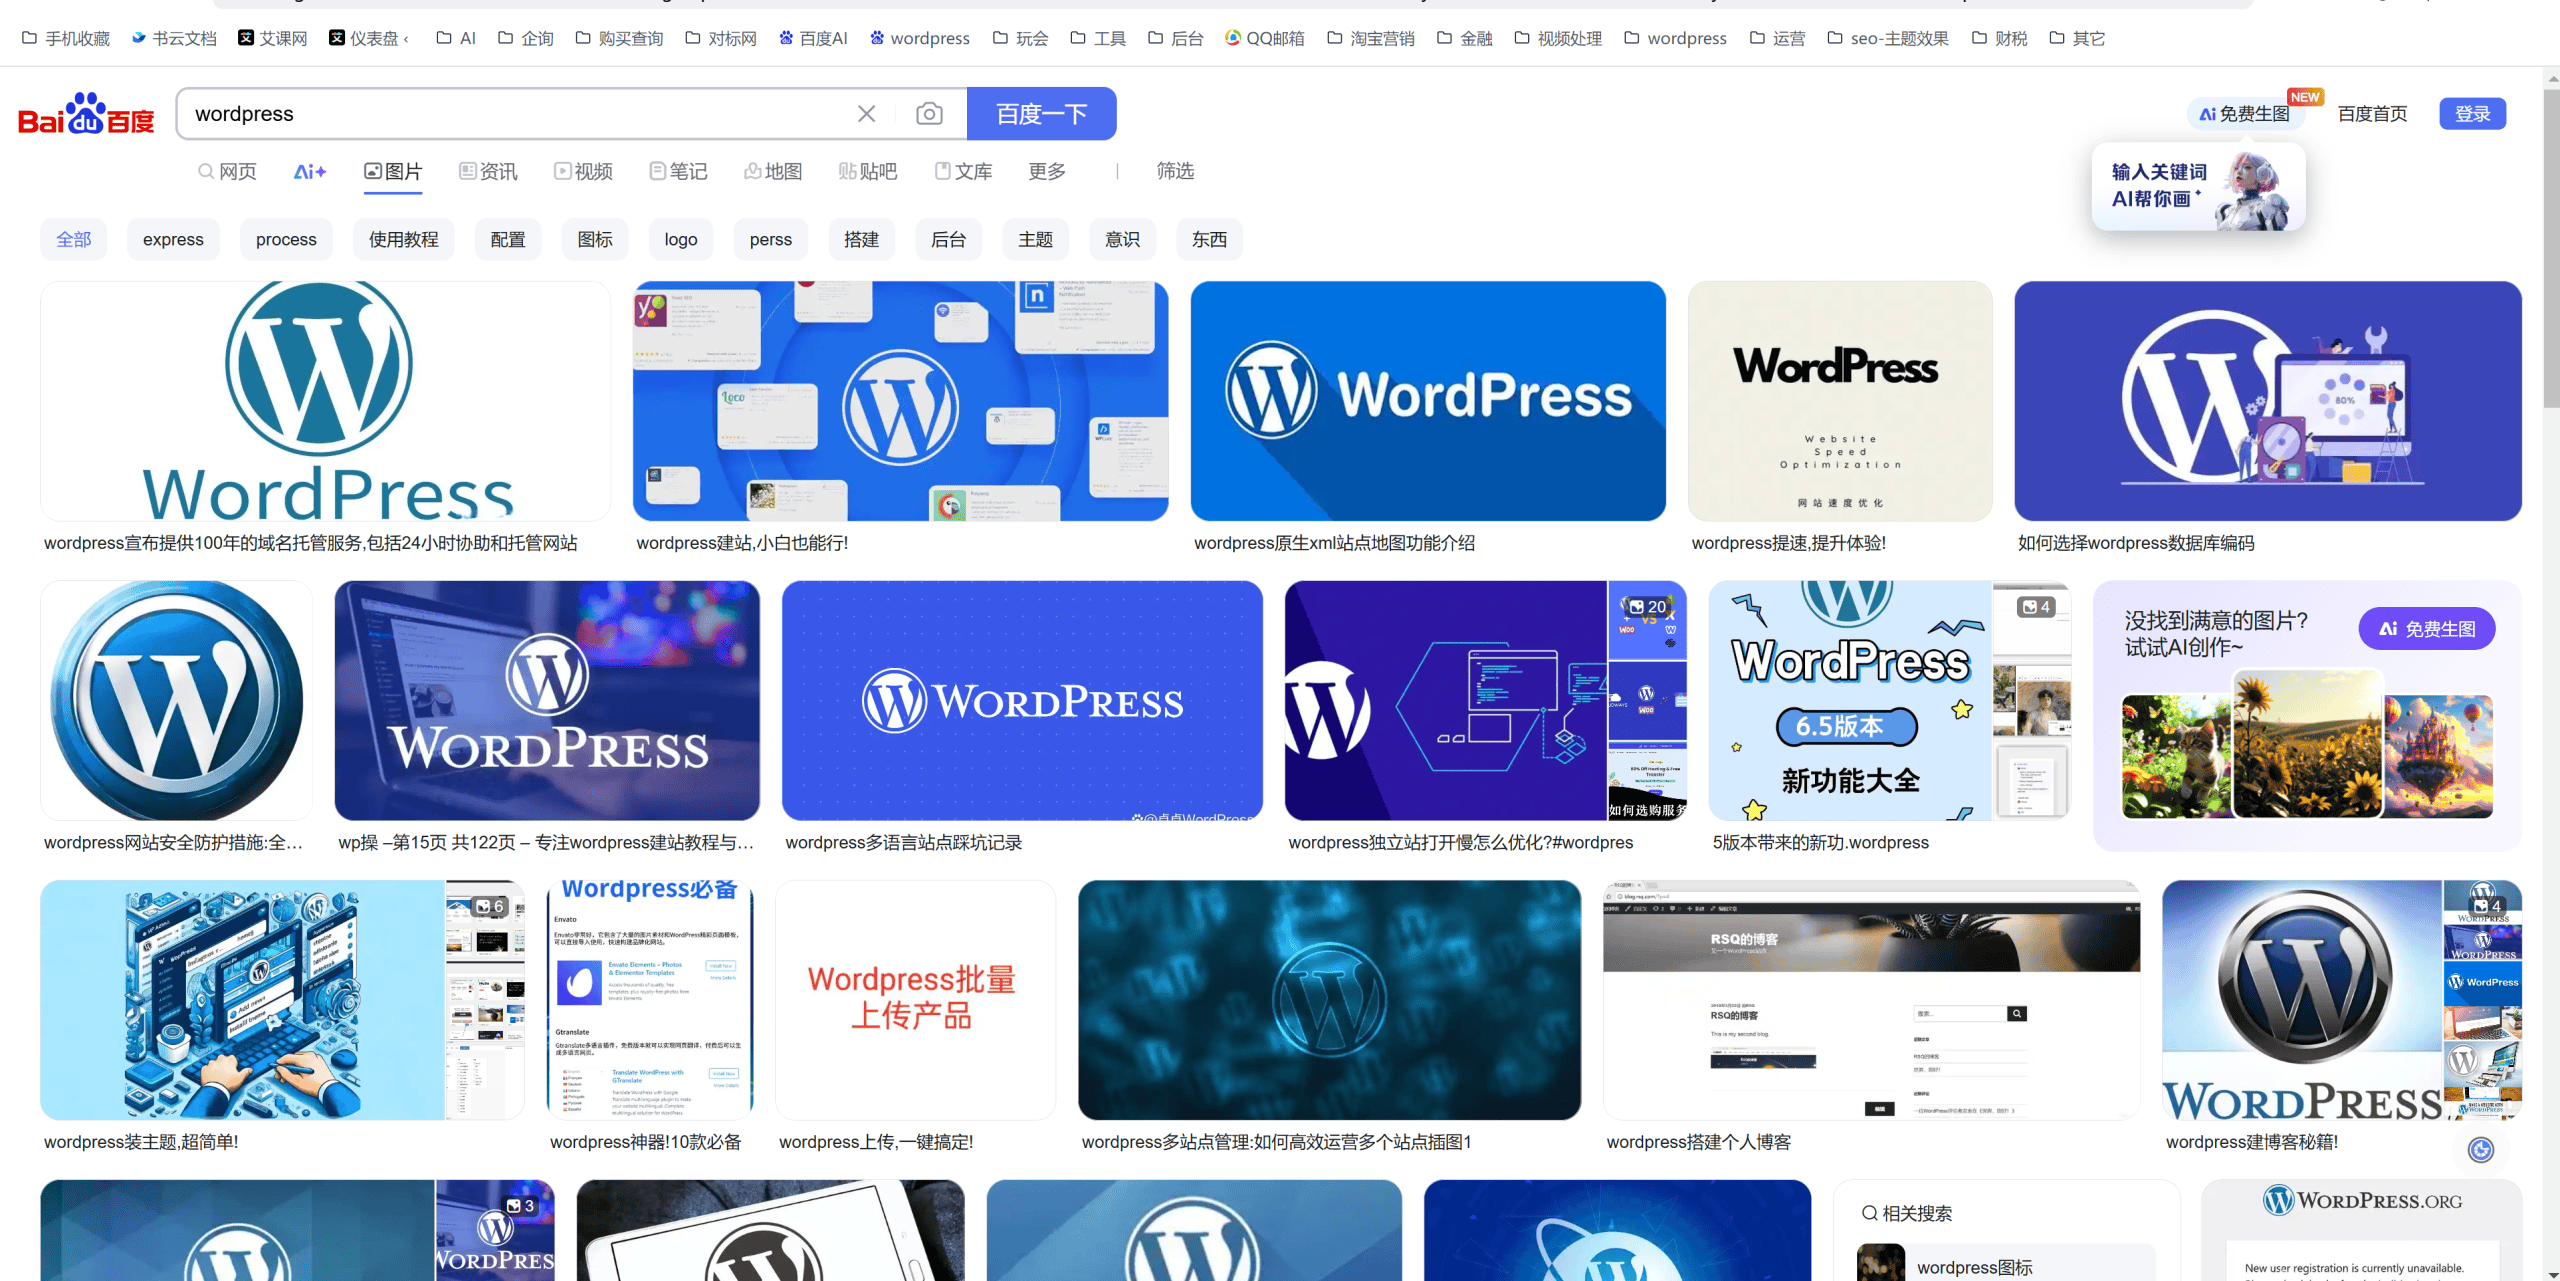
Task: Open thumbnail wordpress建站,小白也能行!
Action: pos(900,401)
